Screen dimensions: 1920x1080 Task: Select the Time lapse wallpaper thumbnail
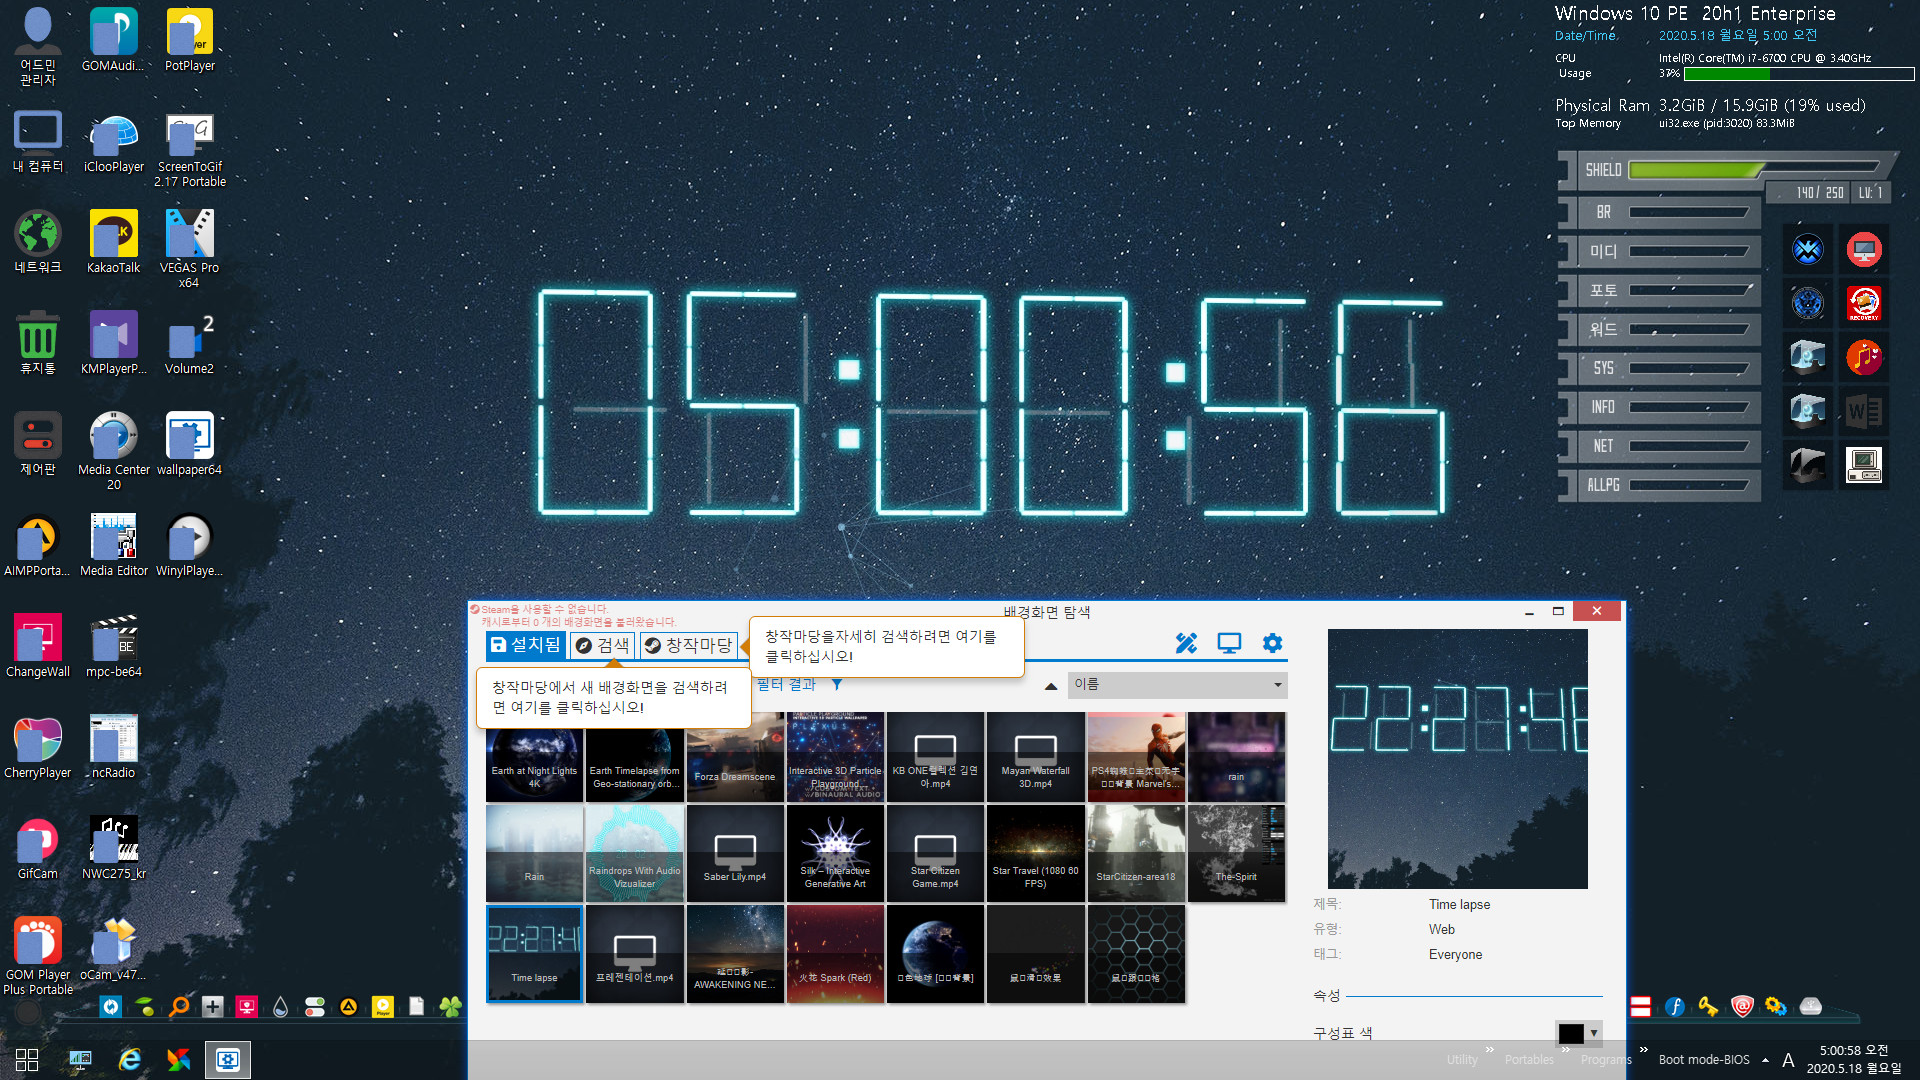534,954
